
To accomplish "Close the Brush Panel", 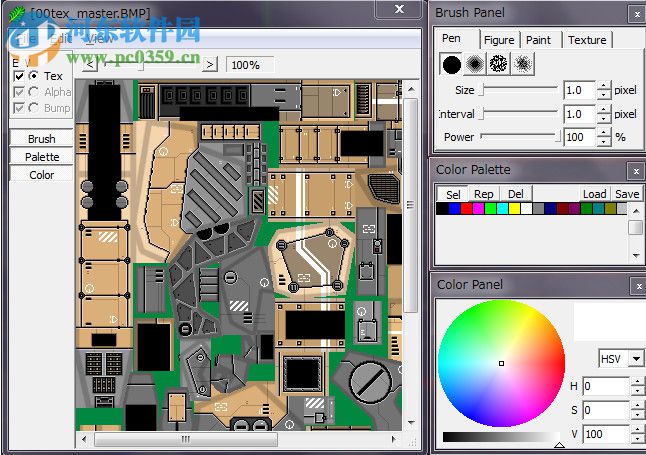I will pos(637,14).
